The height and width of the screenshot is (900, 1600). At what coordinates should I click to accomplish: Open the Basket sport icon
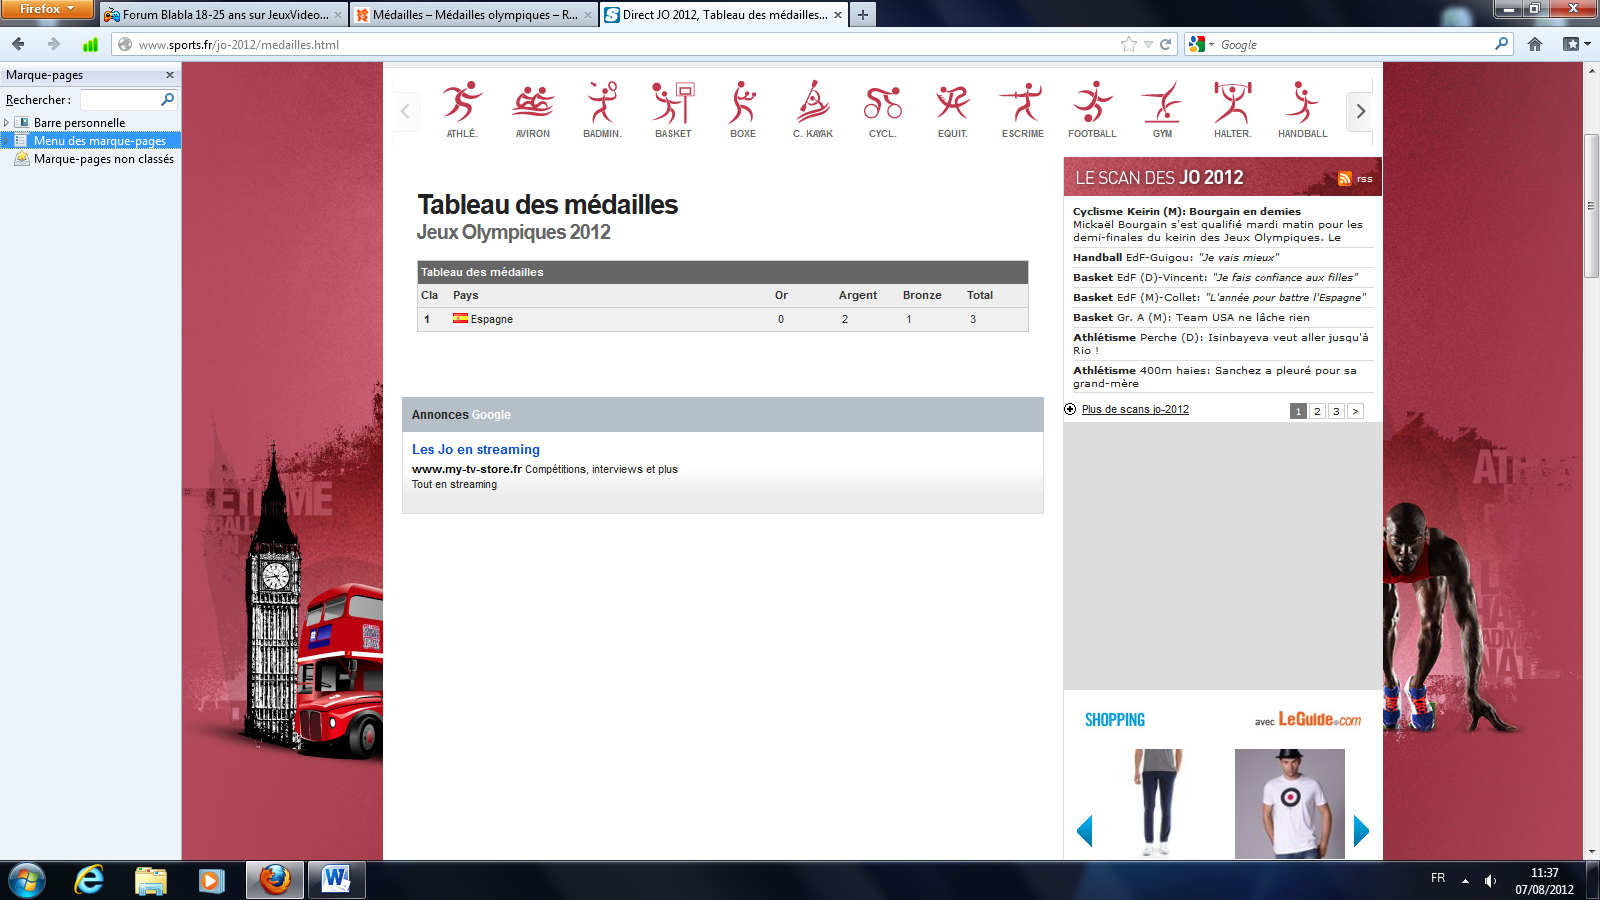click(x=673, y=109)
